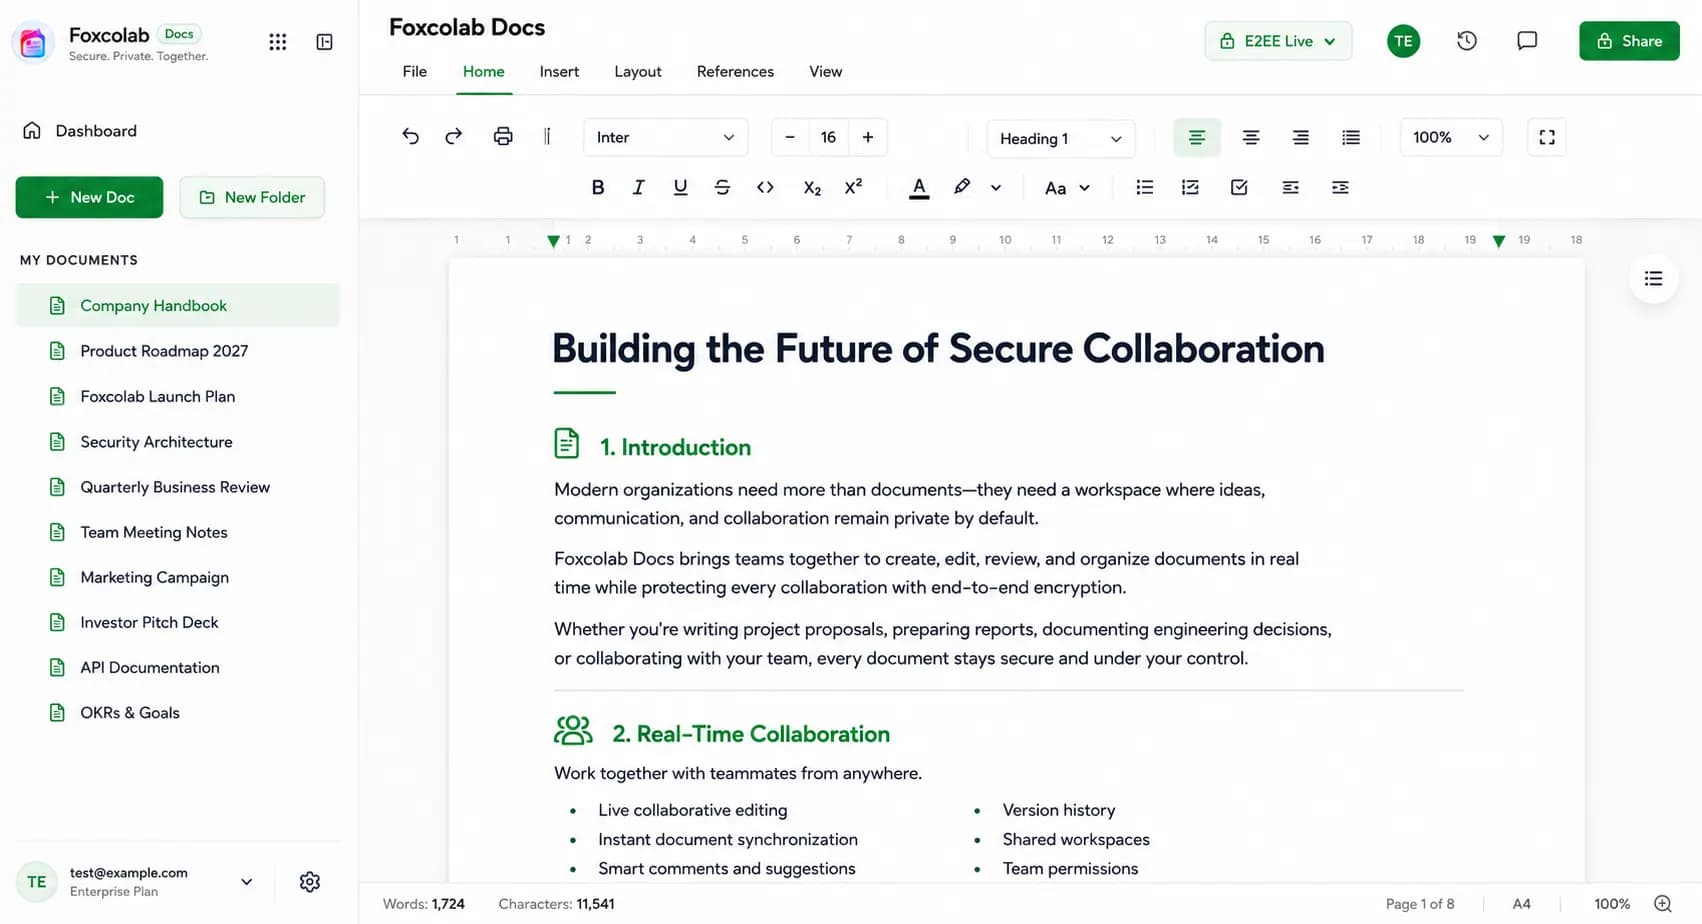Image resolution: width=1702 pixels, height=924 pixels.
Task: Open the Insert tab
Action: [559, 72]
